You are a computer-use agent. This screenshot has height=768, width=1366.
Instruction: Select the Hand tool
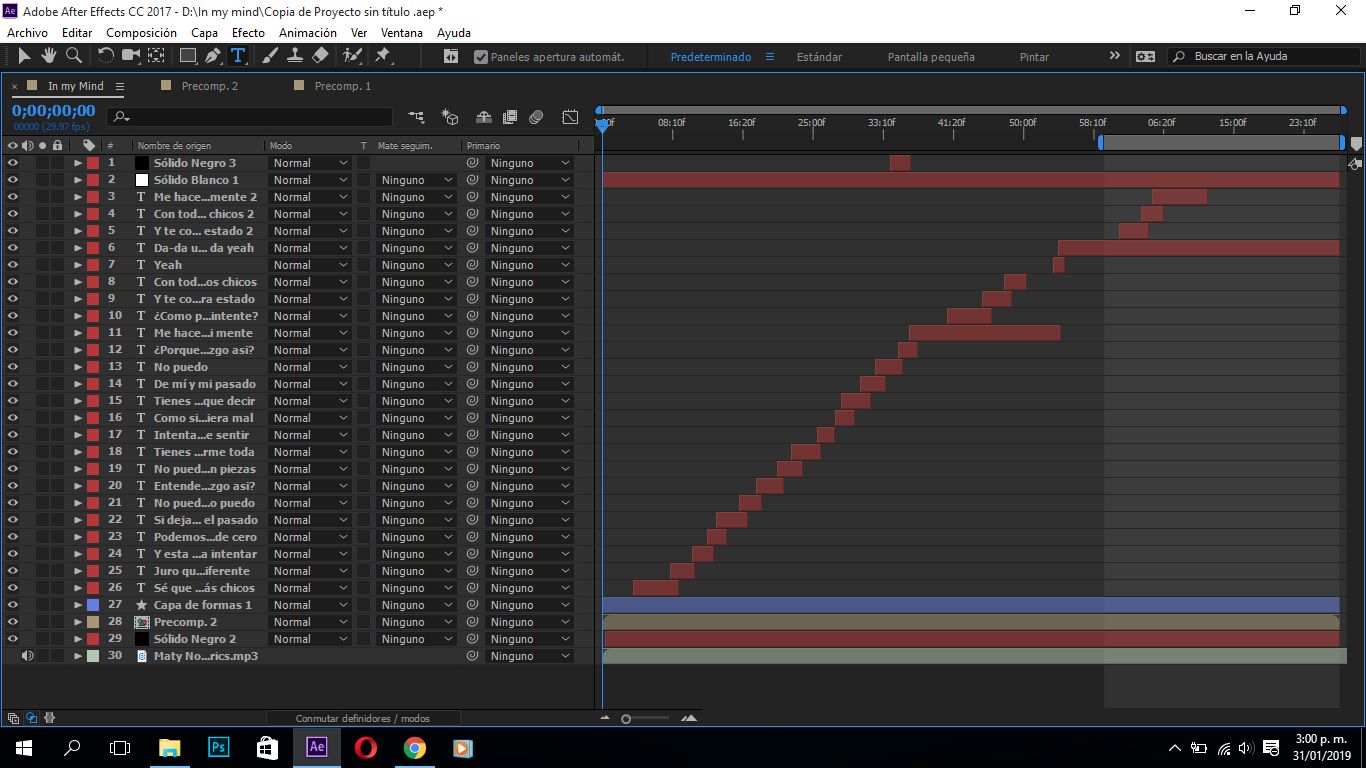point(48,56)
